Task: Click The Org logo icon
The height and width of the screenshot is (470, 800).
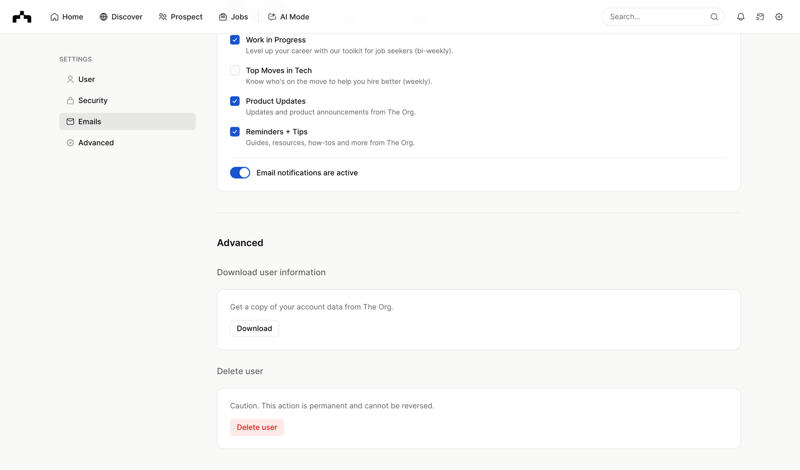Action: (22, 17)
